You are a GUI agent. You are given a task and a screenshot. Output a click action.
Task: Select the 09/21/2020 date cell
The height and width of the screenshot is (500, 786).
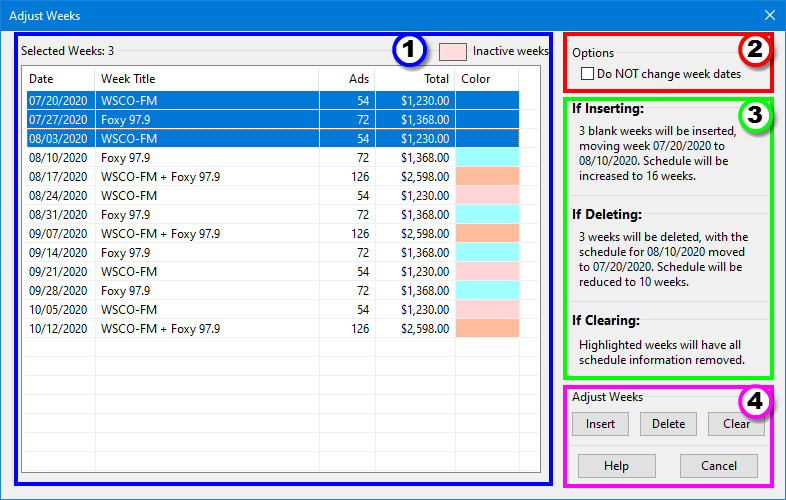click(58, 272)
